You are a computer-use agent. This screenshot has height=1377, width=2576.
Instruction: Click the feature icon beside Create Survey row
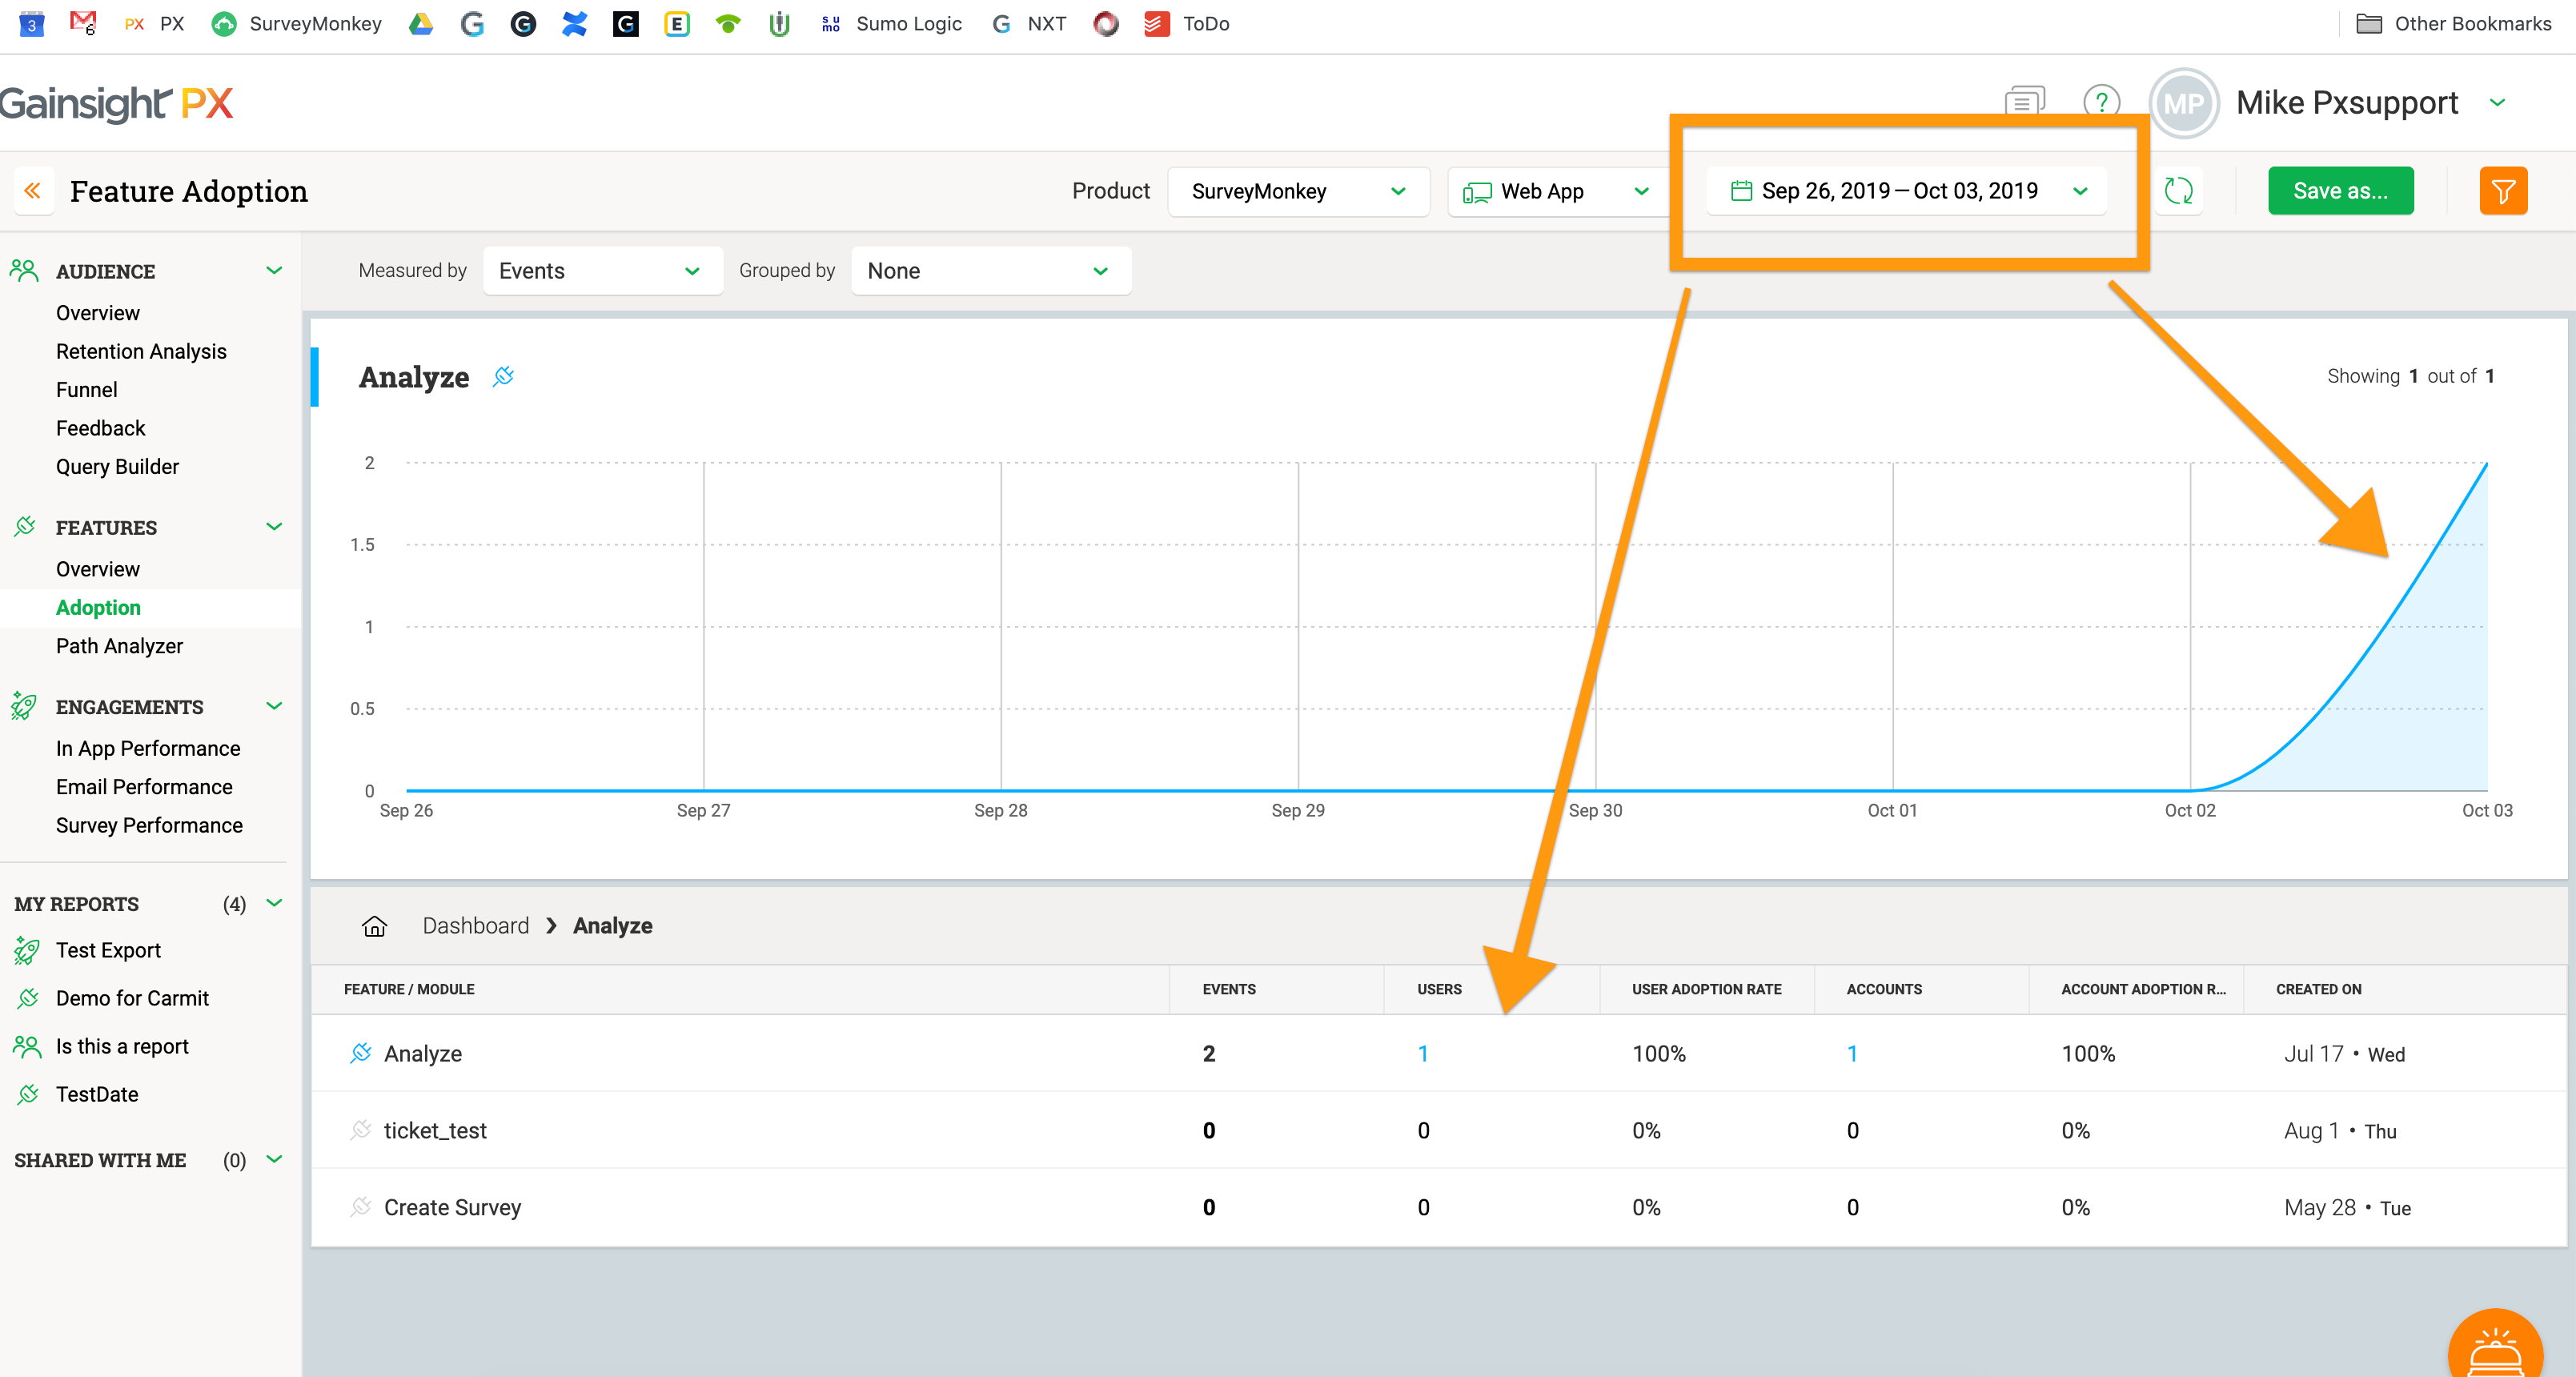pyautogui.click(x=360, y=1207)
